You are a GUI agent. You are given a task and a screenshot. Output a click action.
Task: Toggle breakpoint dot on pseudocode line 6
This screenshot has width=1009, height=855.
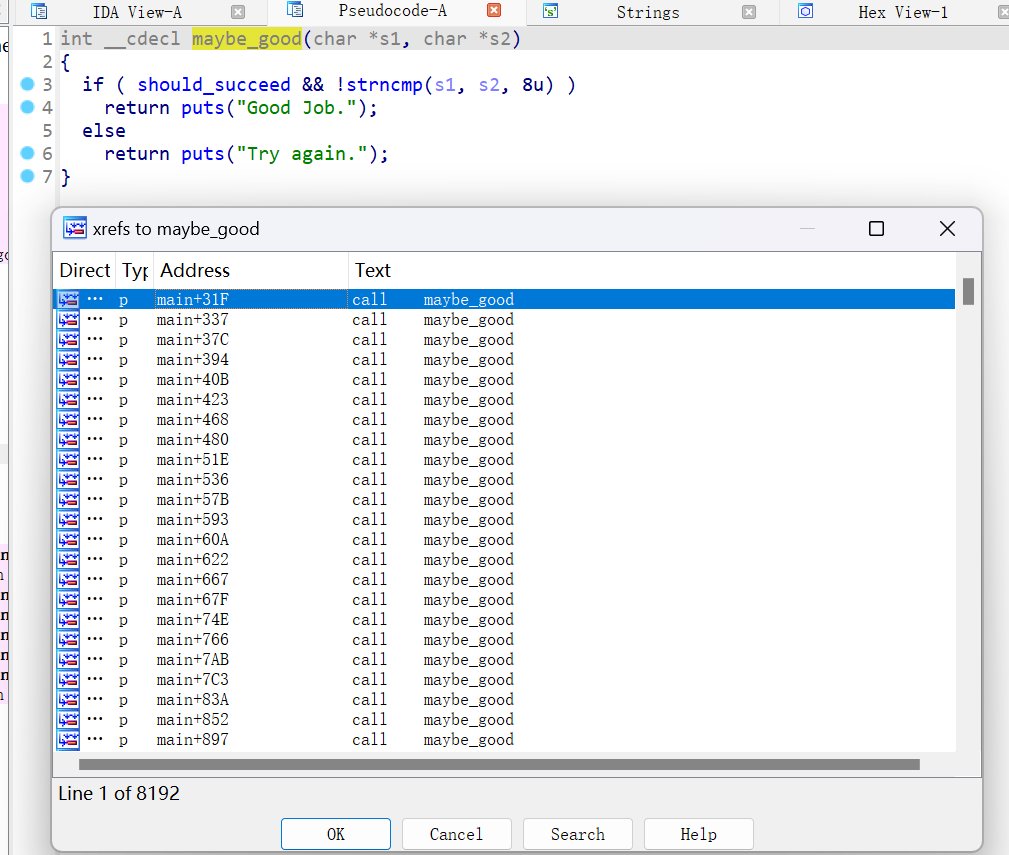click(x=27, y=153)
